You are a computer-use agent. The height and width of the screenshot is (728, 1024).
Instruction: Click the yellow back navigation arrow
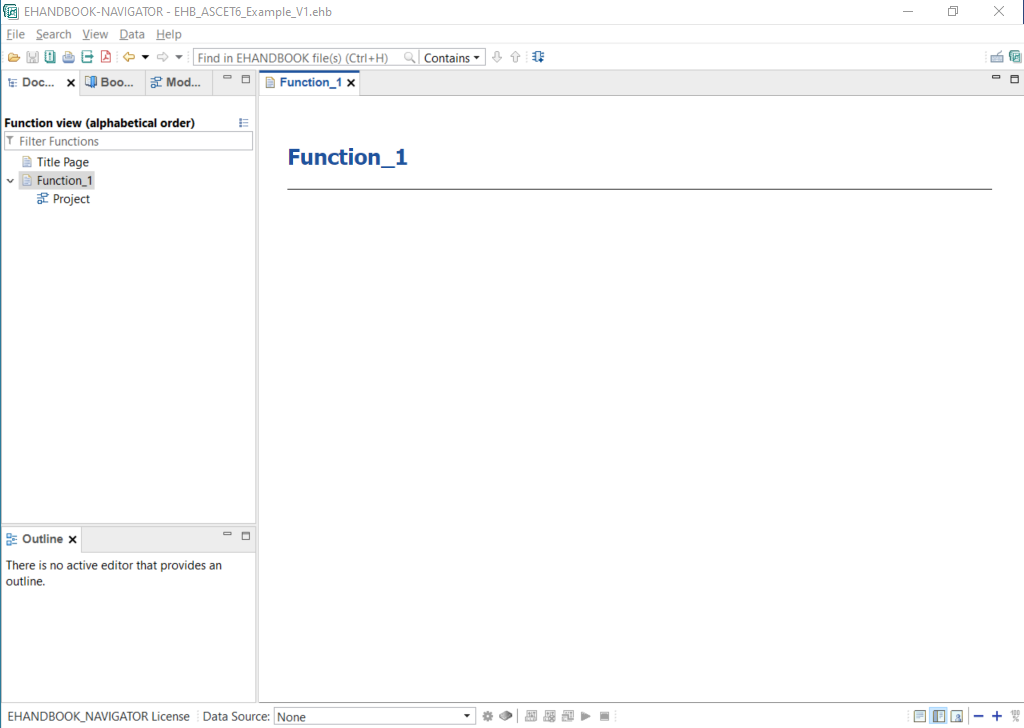(128, 58)
